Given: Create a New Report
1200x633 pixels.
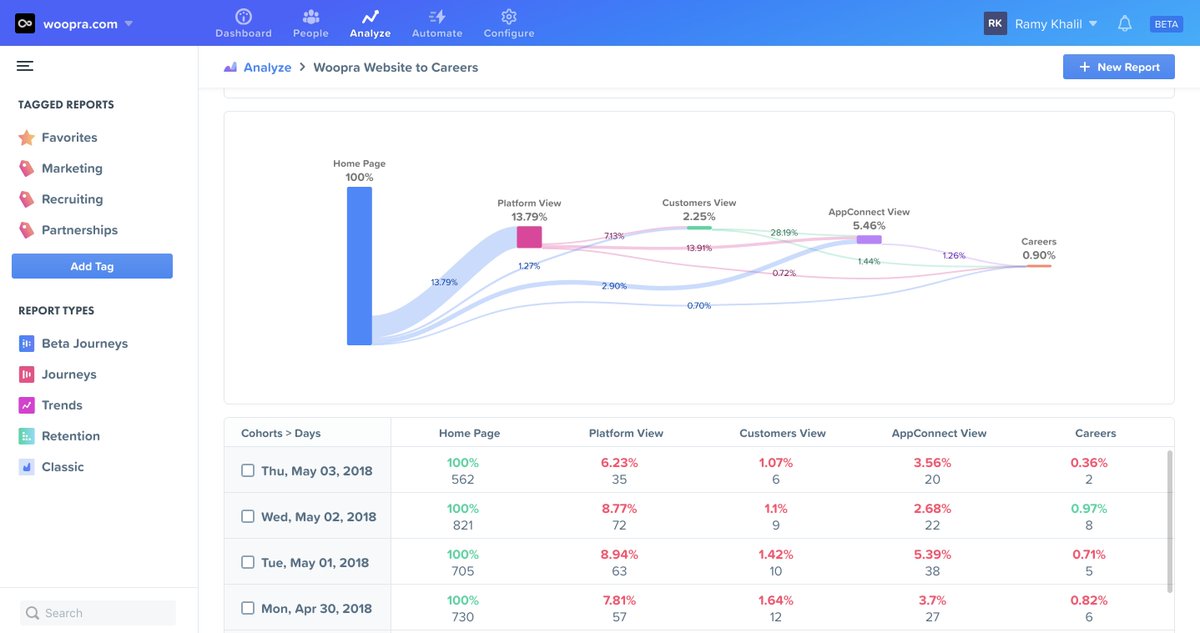Looking at the screenshot, I should point(1118,67).
